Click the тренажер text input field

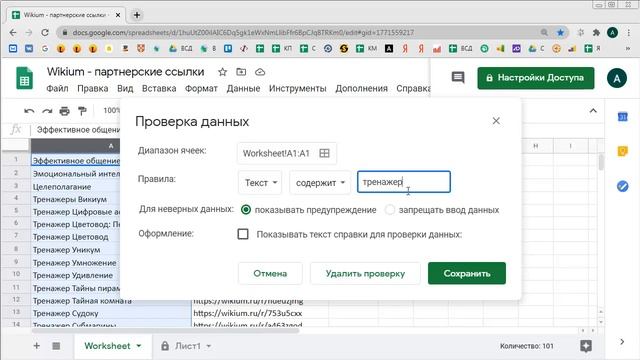tap(404, 182)
